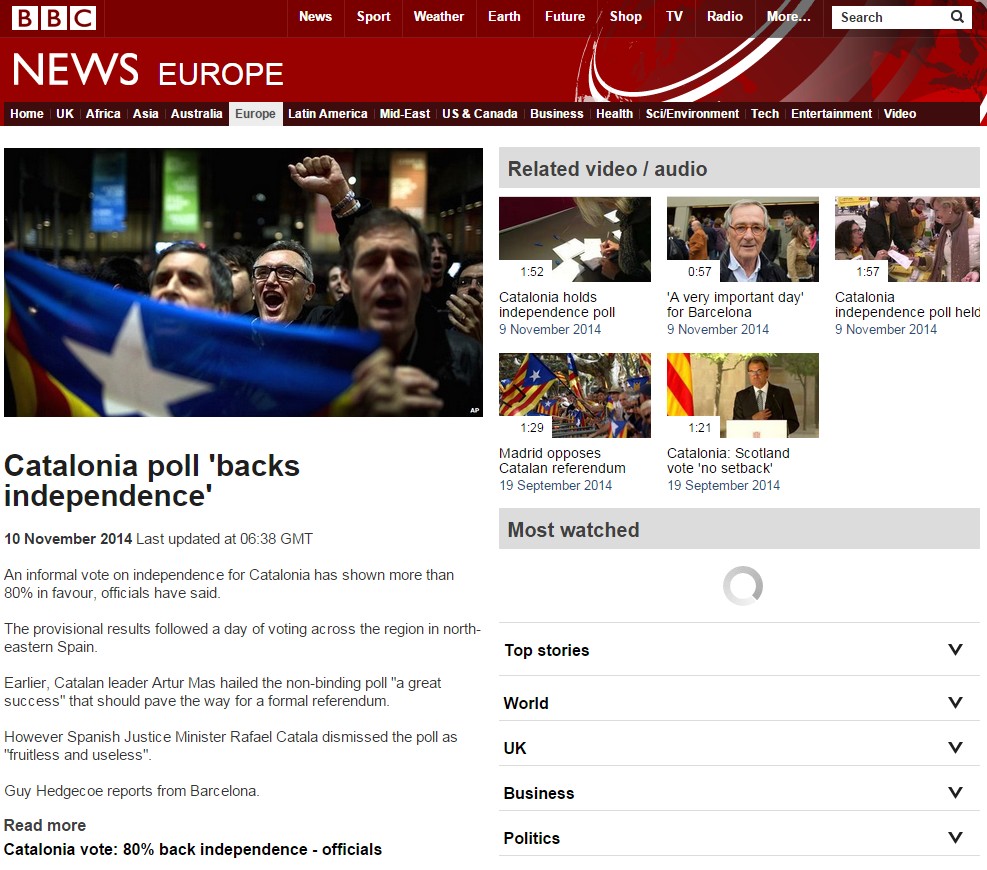The width and height of the screenshot is (987, 870).
Task: Open the More… dropdown in top bar
Action: pos(788,17)
